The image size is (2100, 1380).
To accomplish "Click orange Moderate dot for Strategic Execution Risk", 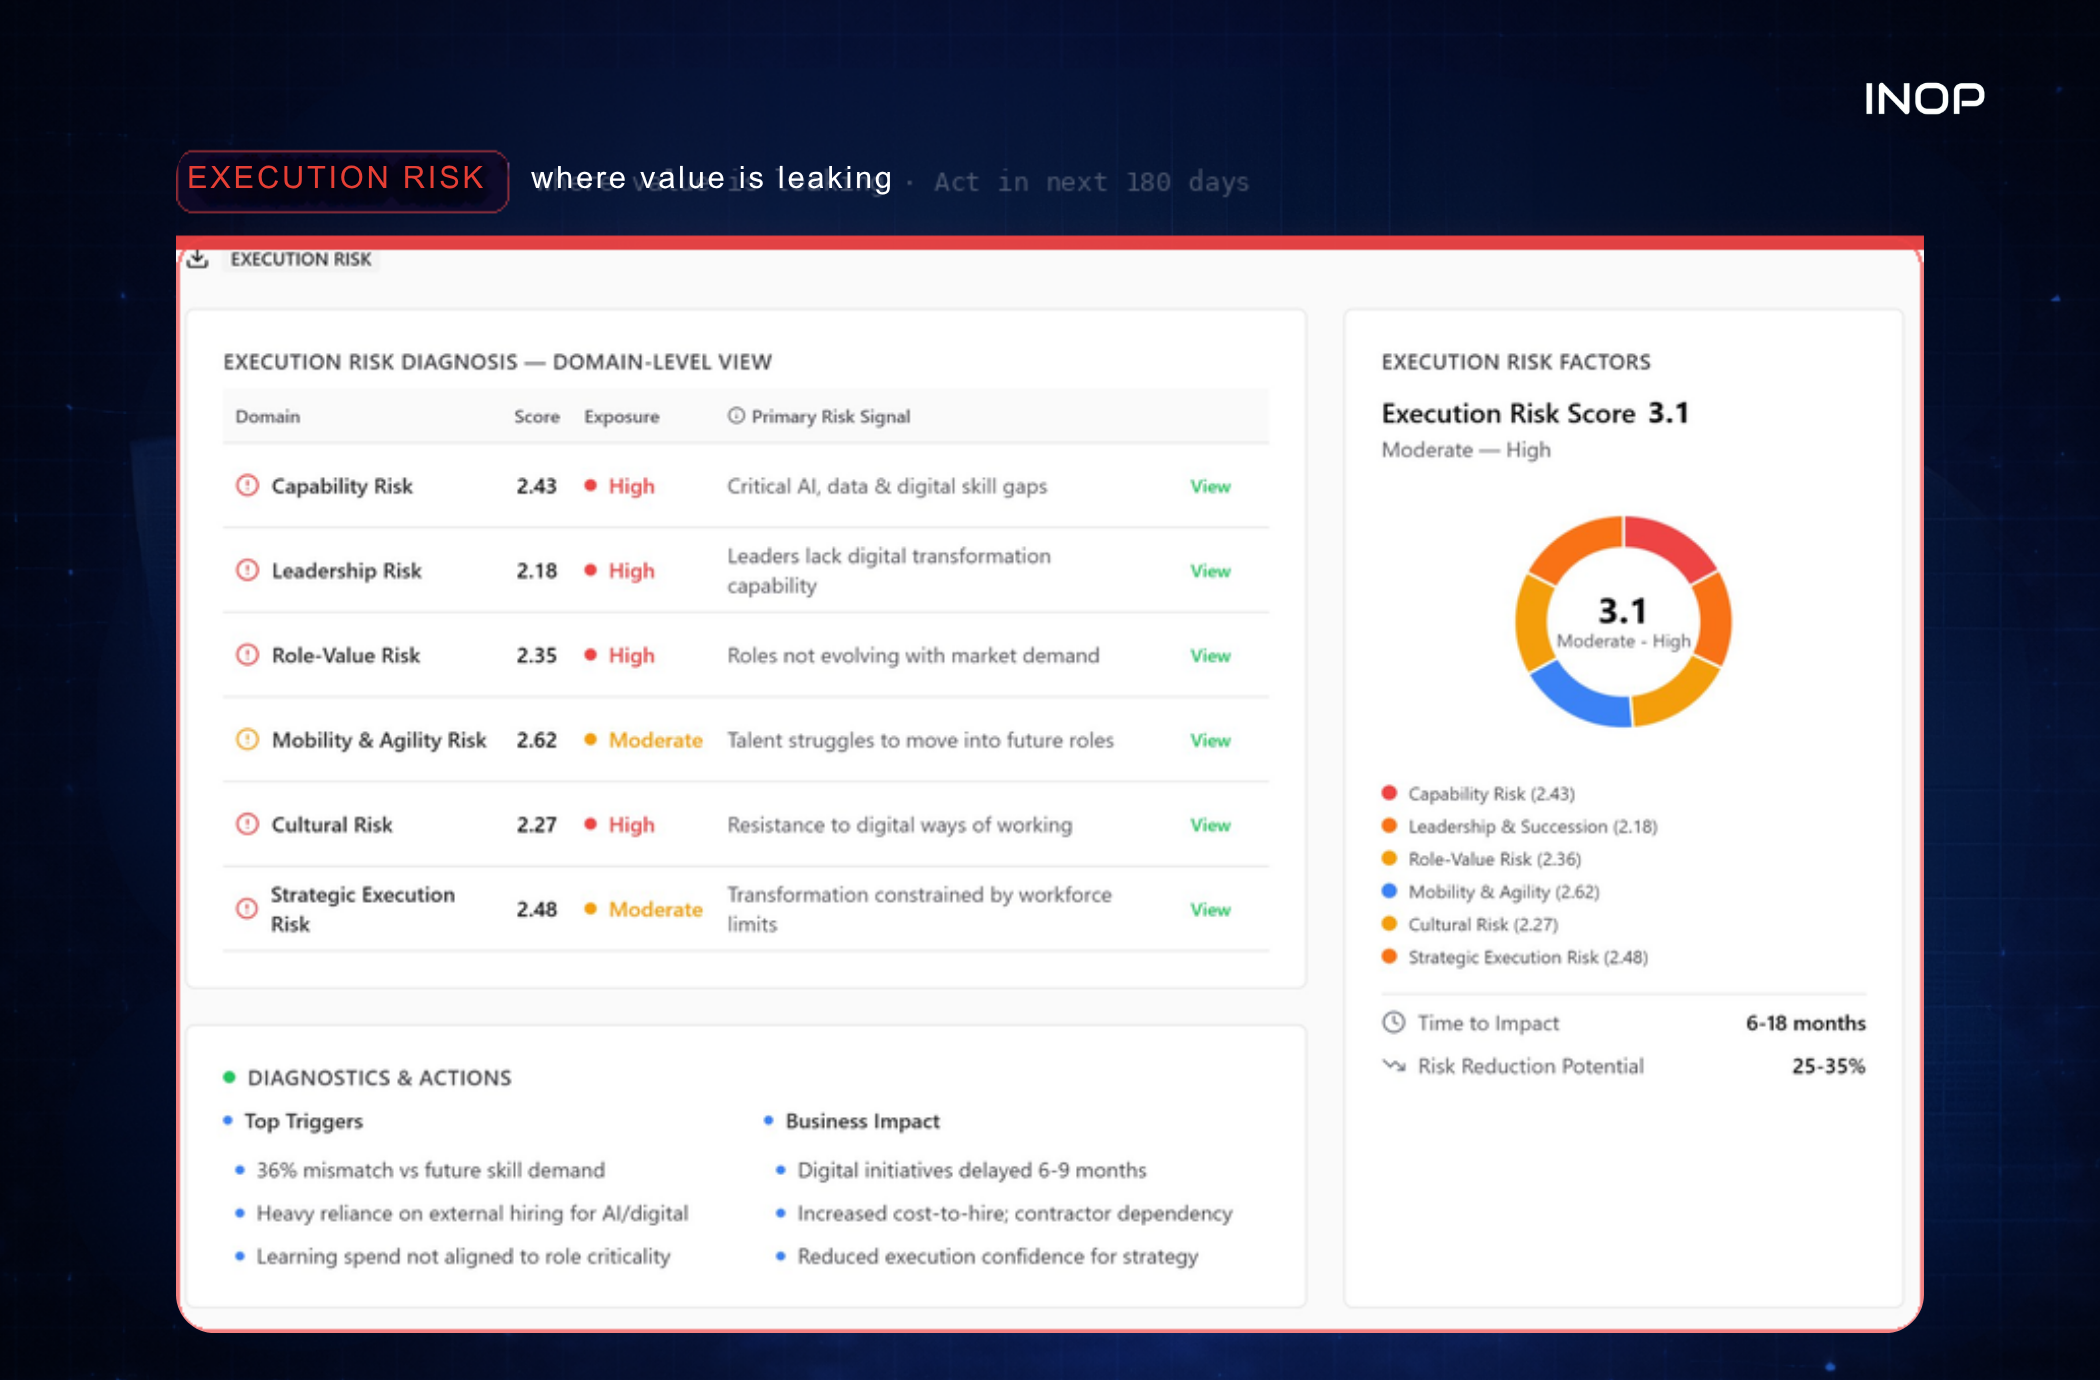I will pos(590,909).
